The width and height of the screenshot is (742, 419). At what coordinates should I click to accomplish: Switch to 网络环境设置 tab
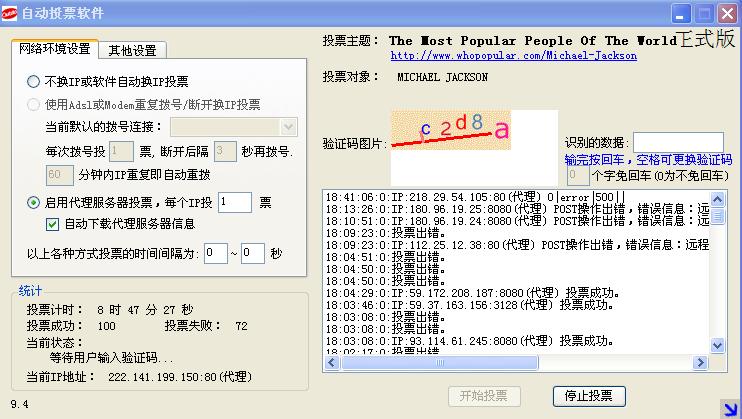click(54, 49)
